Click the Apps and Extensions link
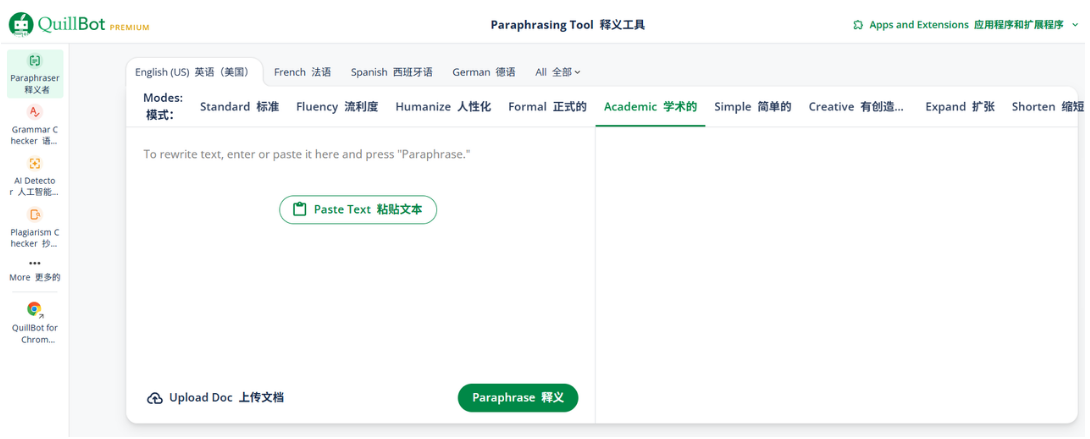The image size is (1090, 439). pos(966,25)
